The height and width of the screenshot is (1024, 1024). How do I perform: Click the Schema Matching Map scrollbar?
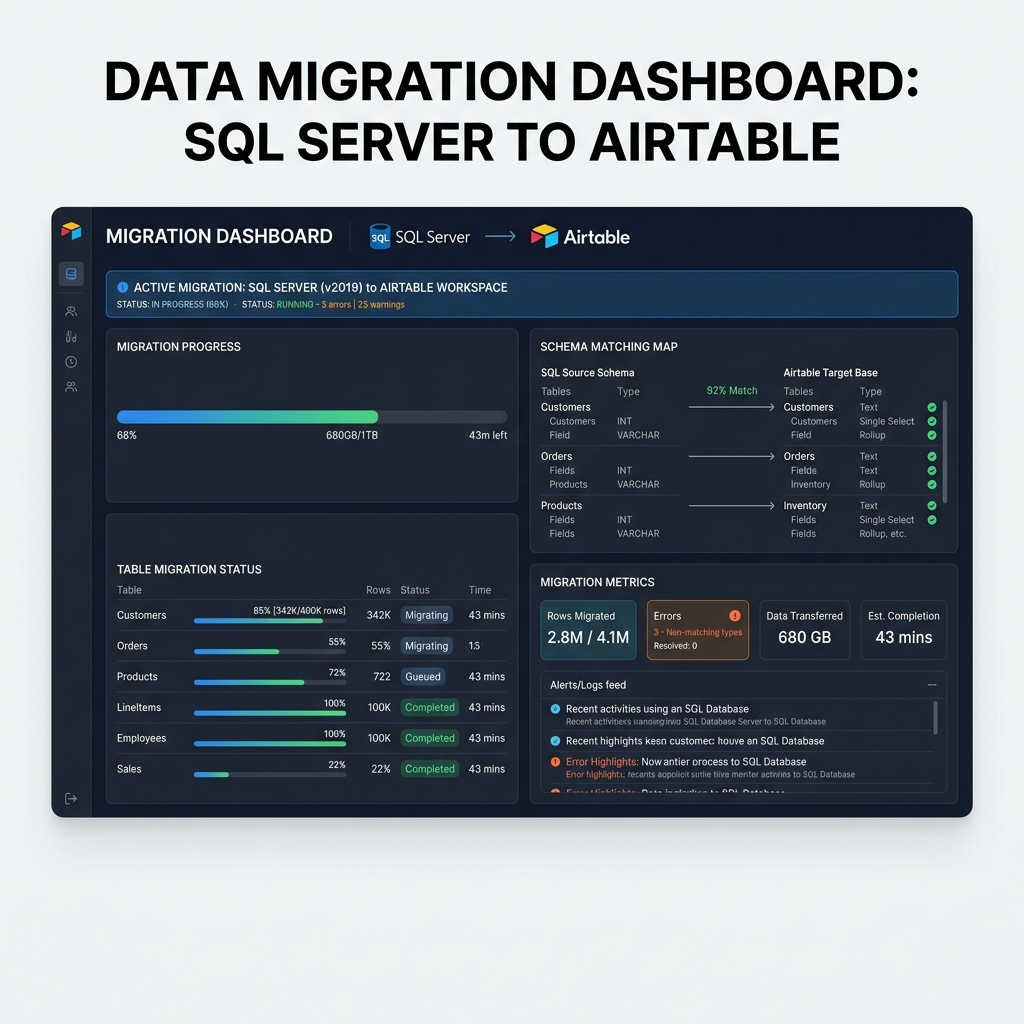click(x=945, y=452)
